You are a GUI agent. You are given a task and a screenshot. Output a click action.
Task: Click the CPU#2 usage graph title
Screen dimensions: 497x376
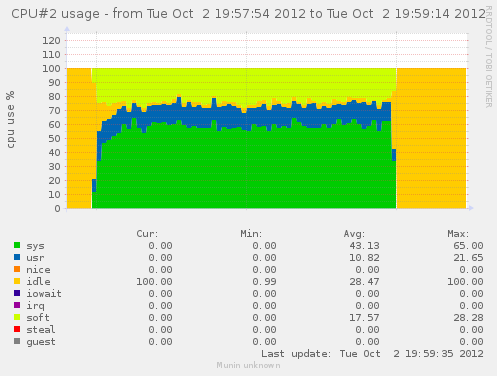(248, 14)
